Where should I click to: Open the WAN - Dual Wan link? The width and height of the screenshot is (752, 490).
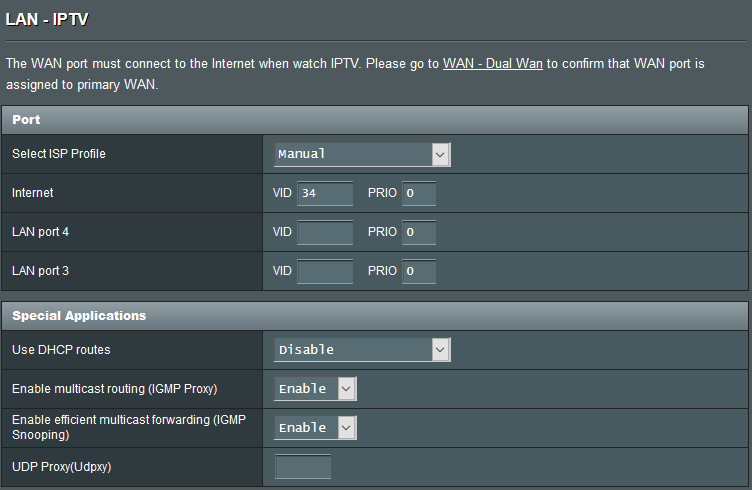(x=493, y=64)
